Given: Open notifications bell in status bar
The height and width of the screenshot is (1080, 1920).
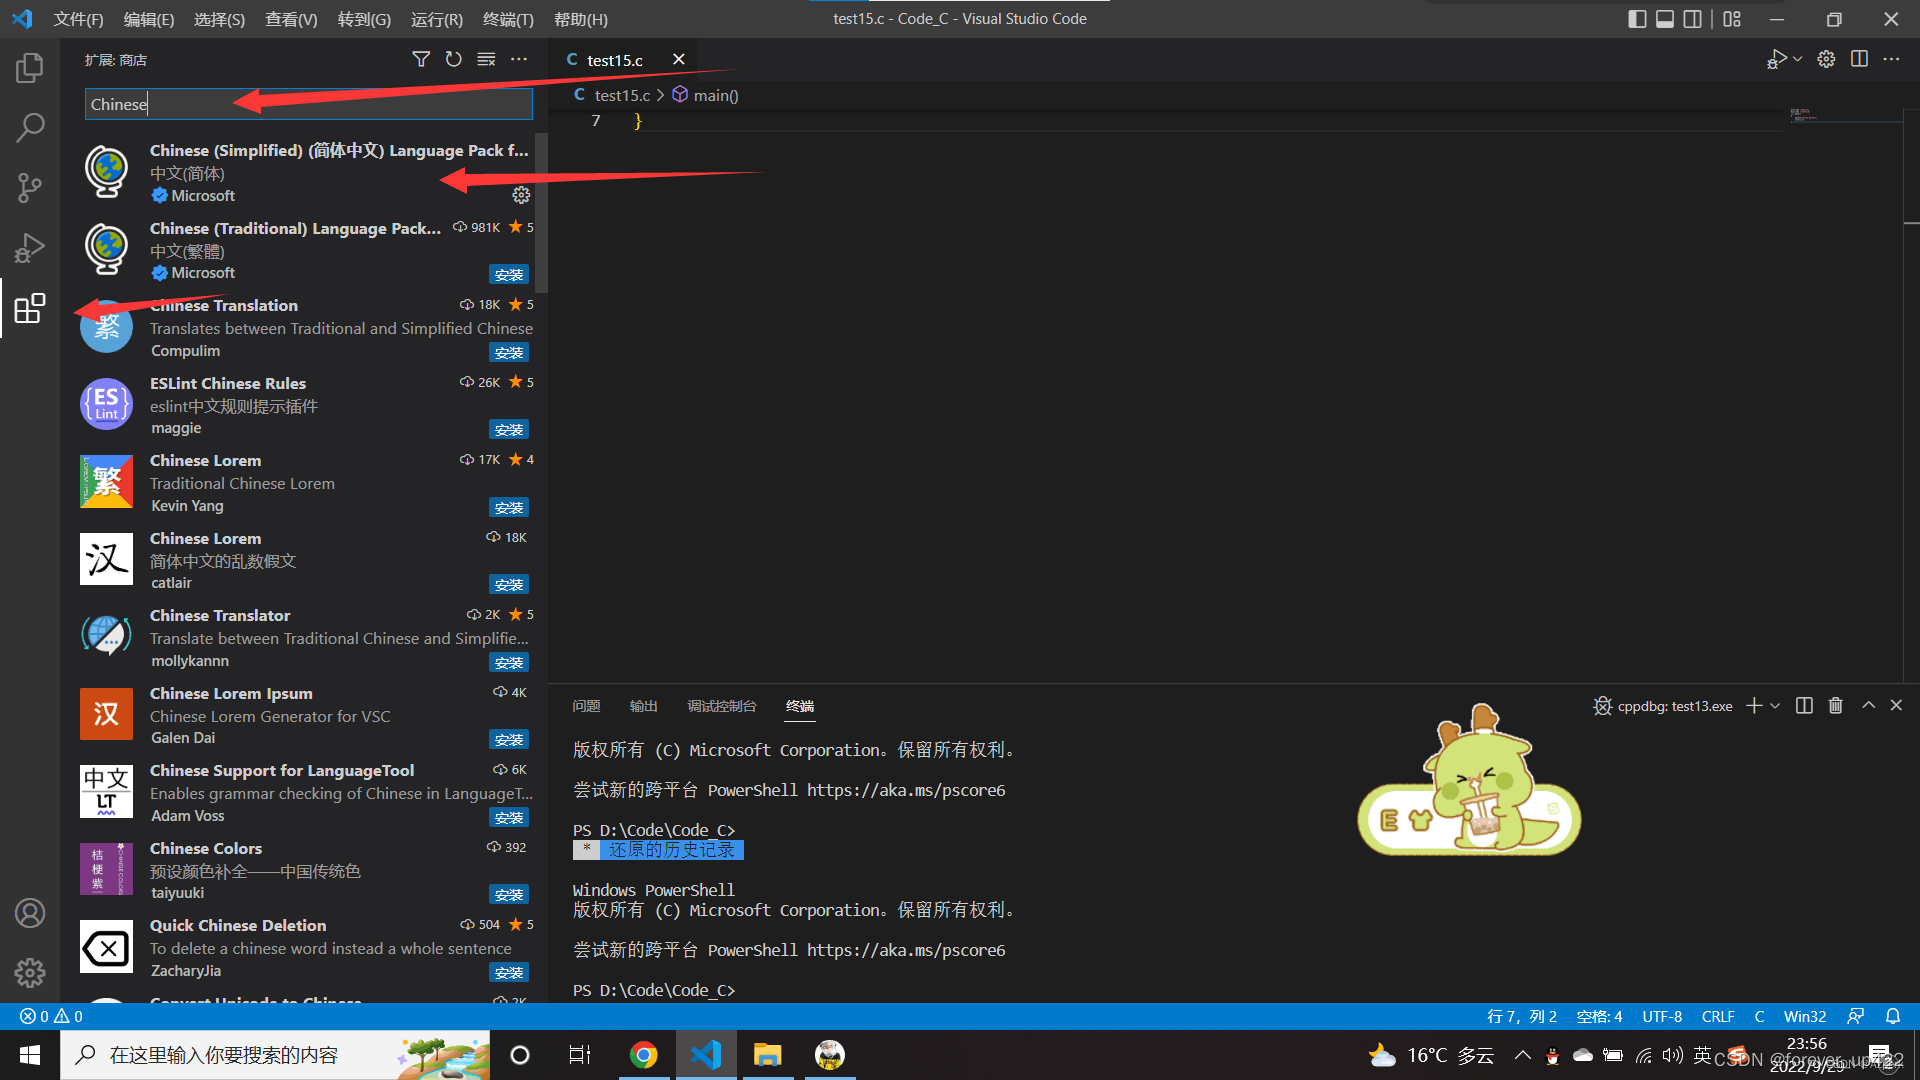Looking at the screenshot, I should click(1893, 1016).
